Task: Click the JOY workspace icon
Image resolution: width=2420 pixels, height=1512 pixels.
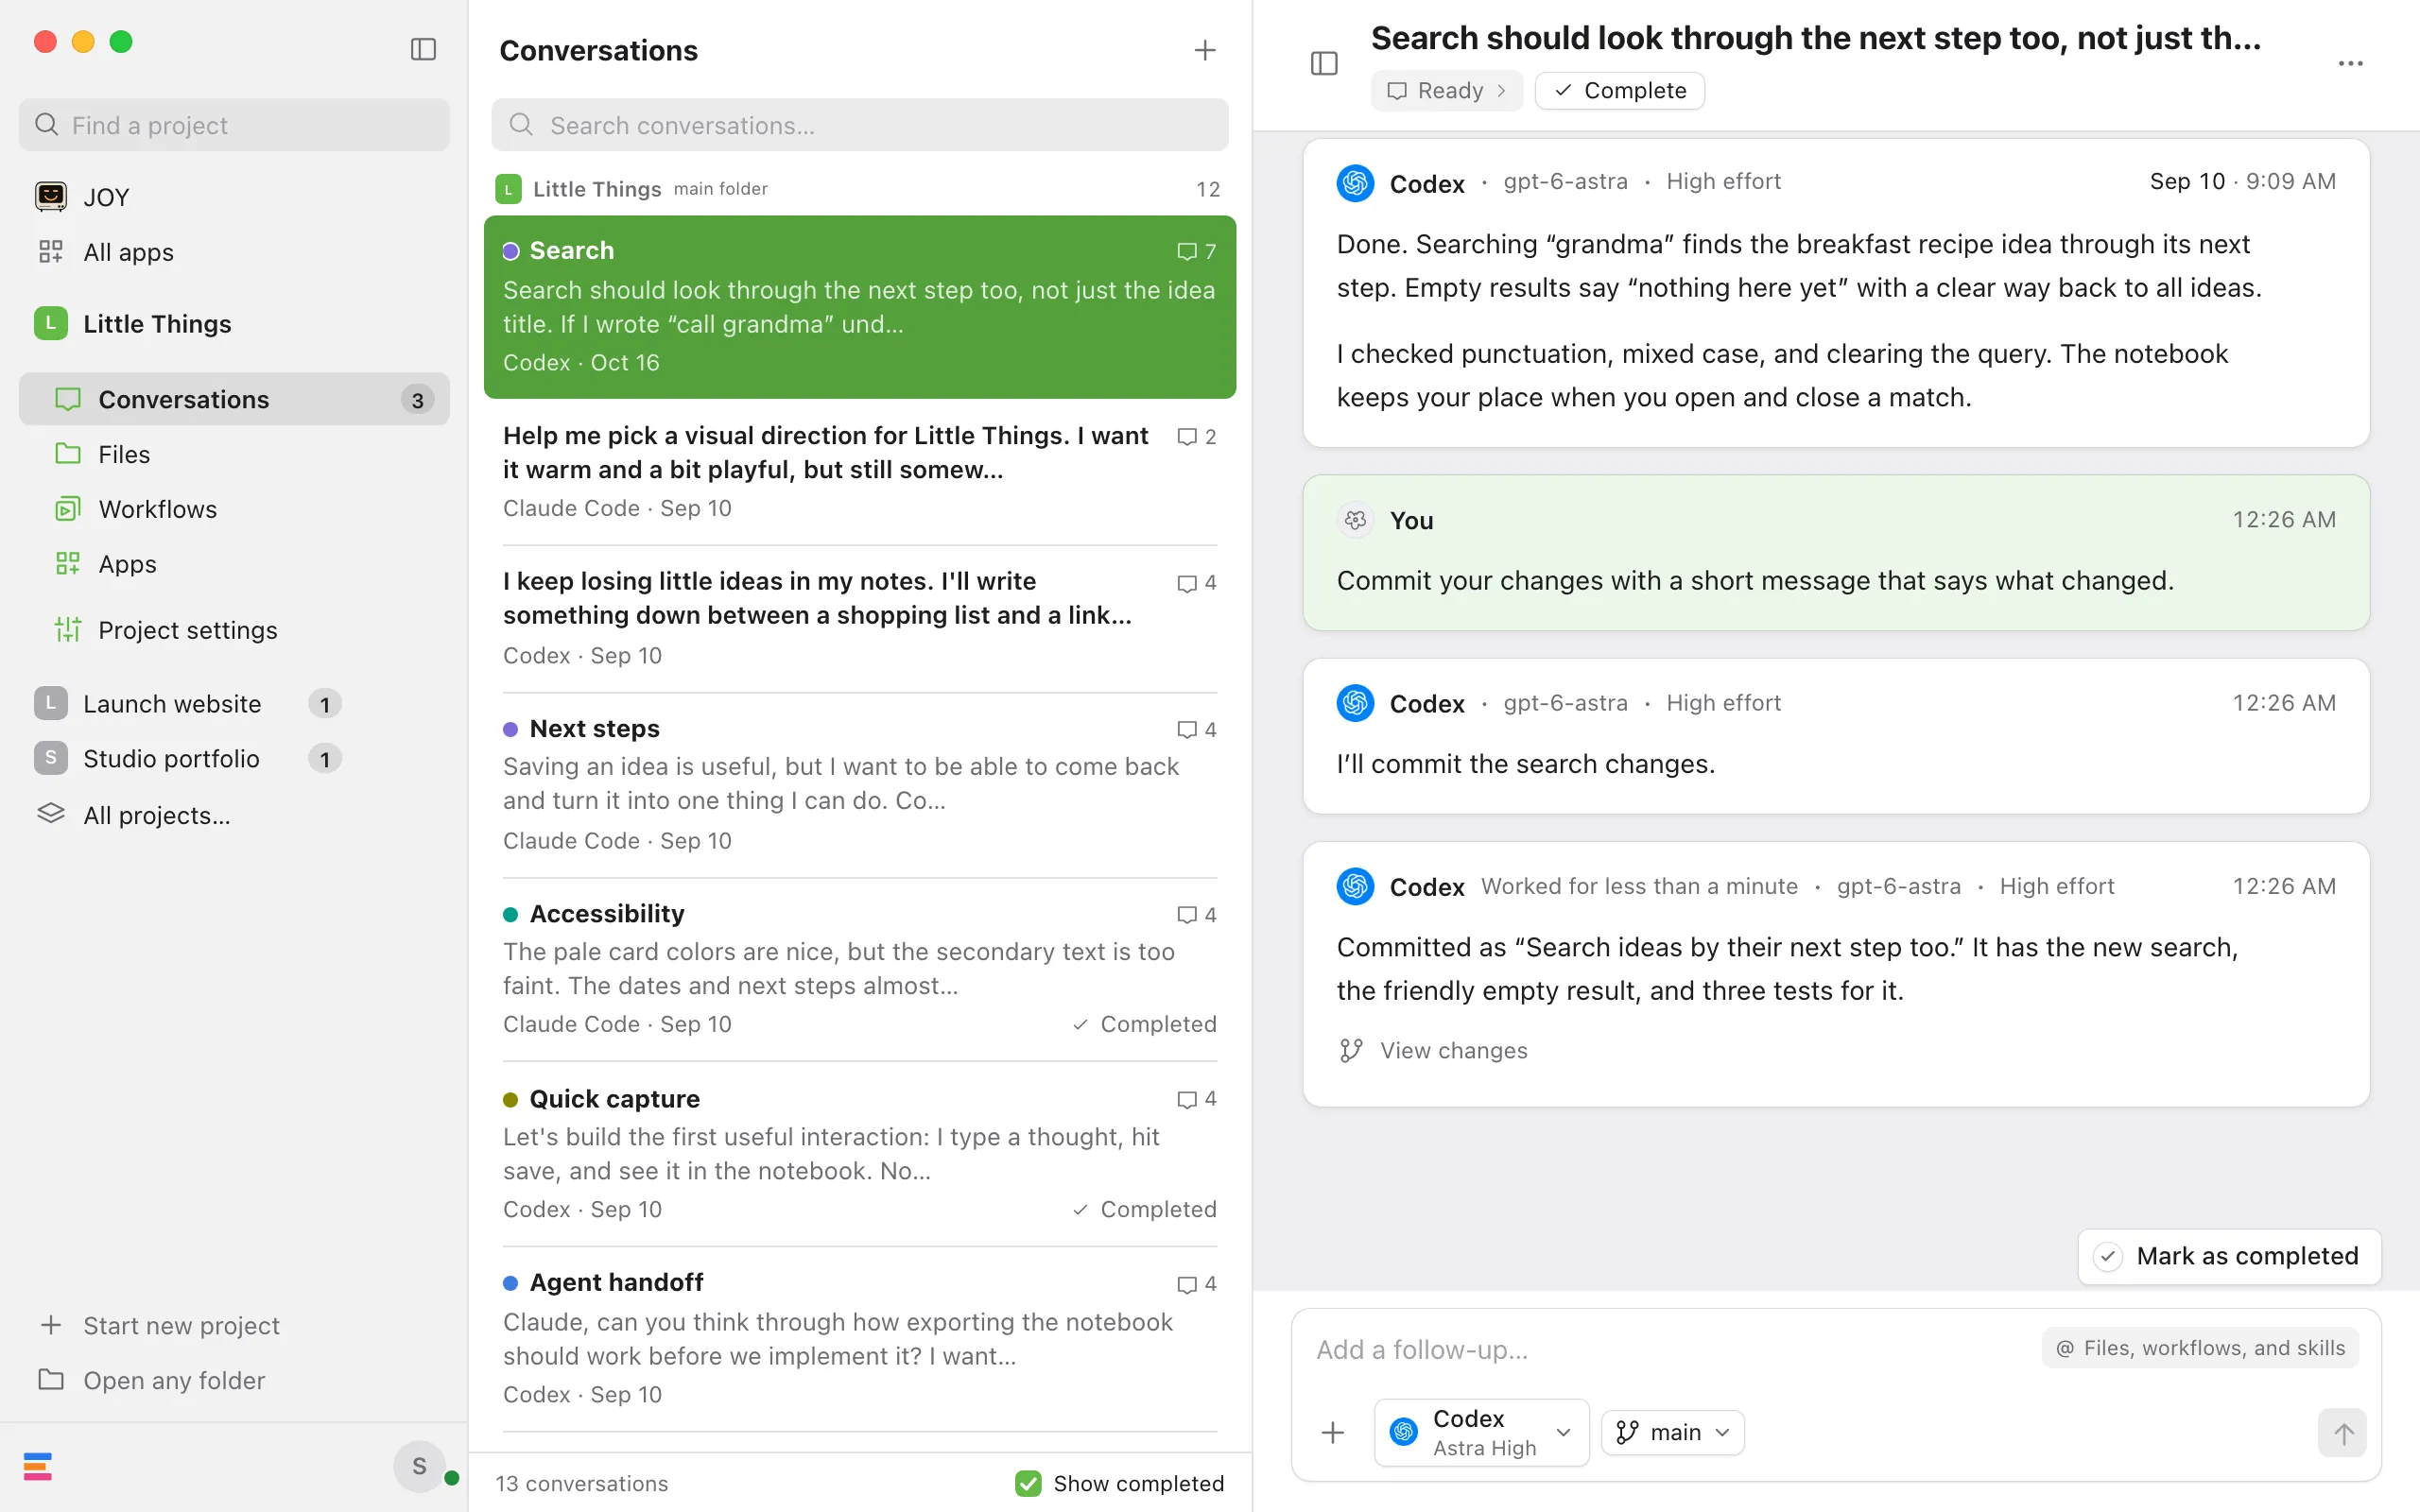Action: (51, 196)
